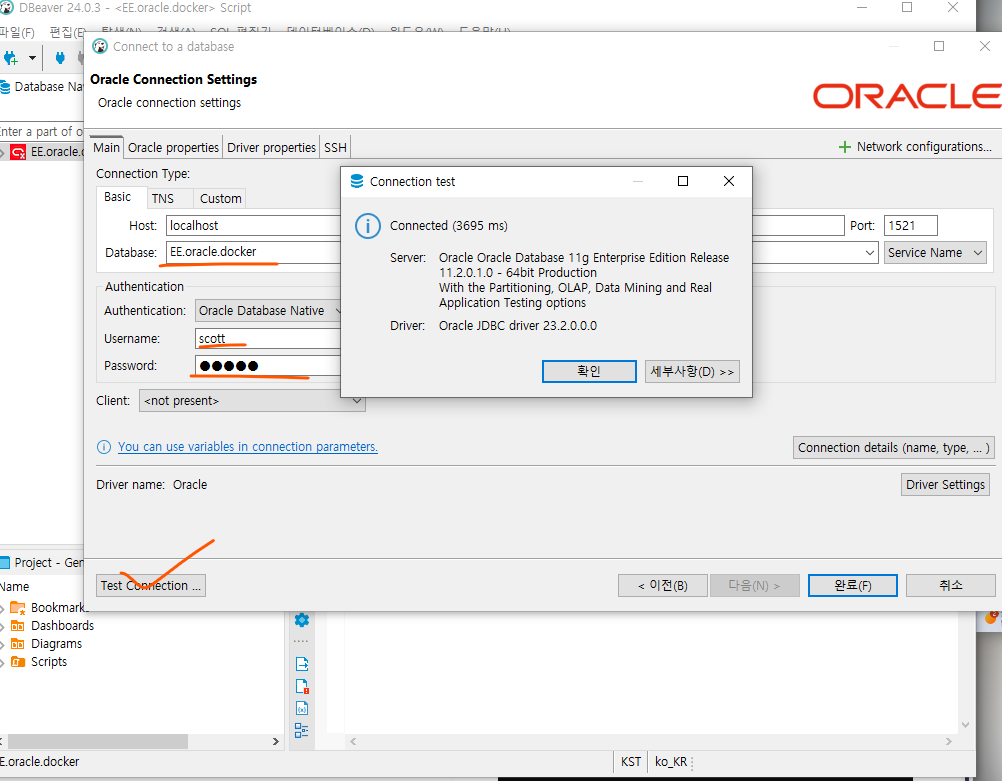Click Network configurations... link

pos(924,147)
